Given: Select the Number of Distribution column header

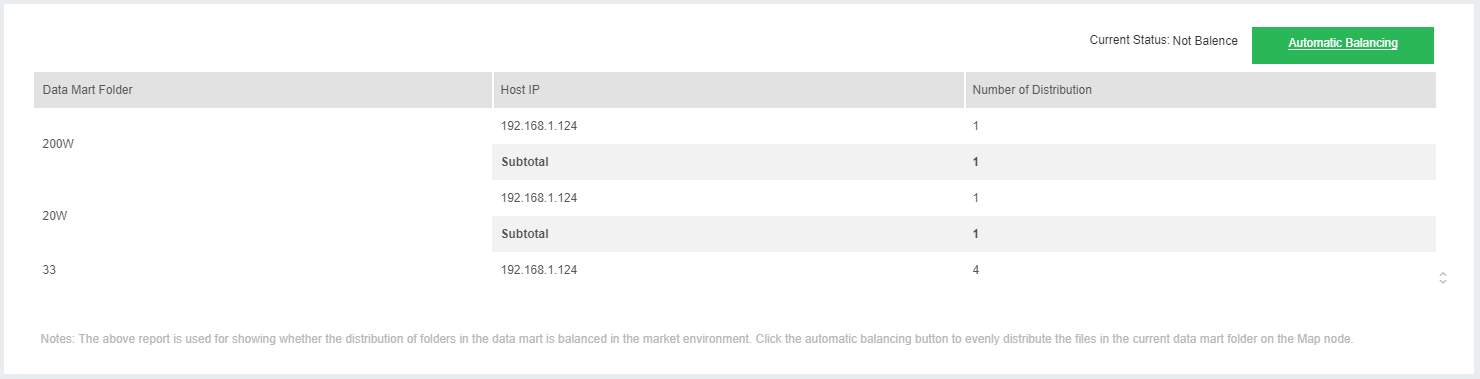Looking at the screenshot, I should 1201,90.
